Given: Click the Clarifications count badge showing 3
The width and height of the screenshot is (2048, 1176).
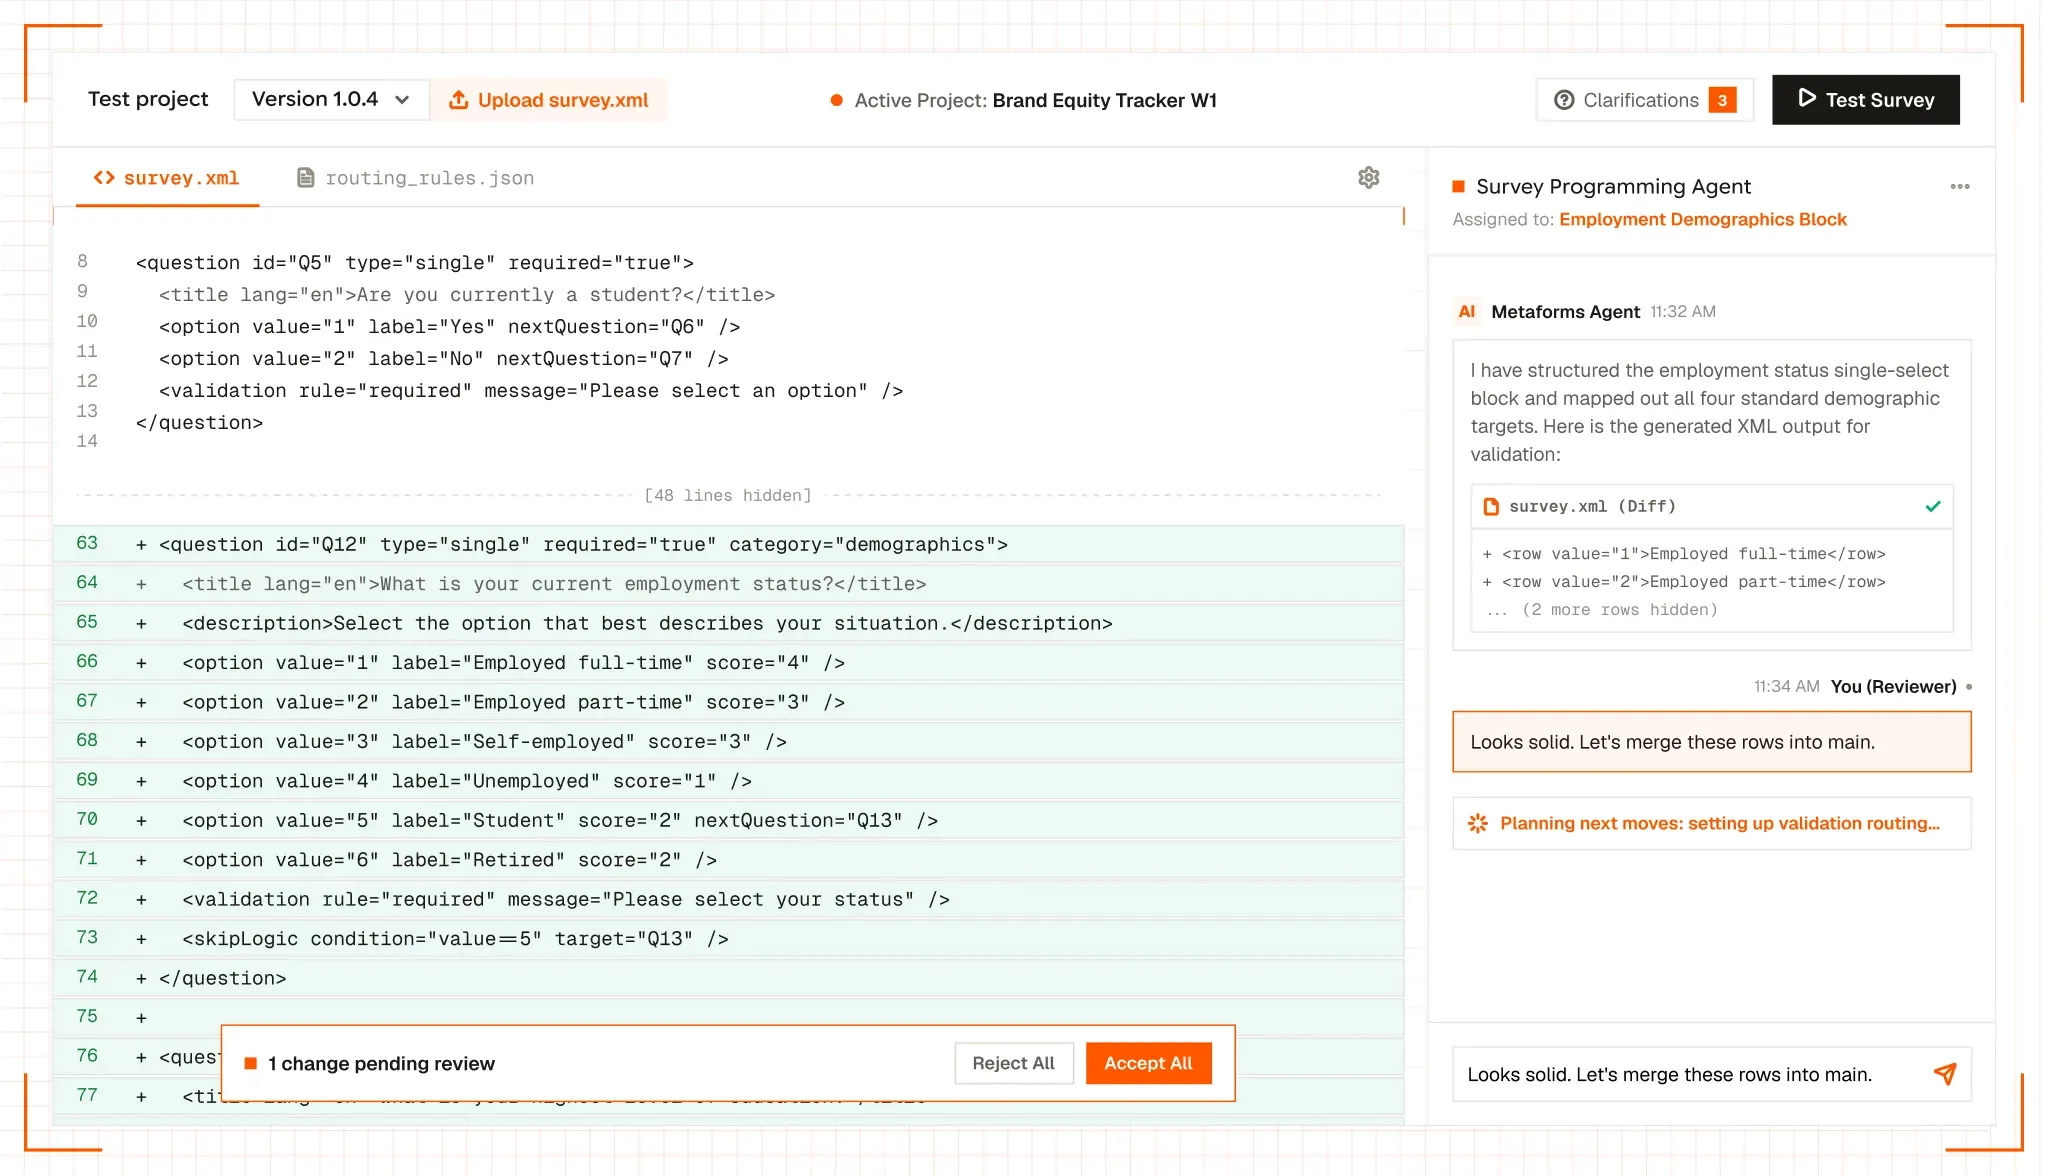Looking at the screenshot, I should 1722,100.
